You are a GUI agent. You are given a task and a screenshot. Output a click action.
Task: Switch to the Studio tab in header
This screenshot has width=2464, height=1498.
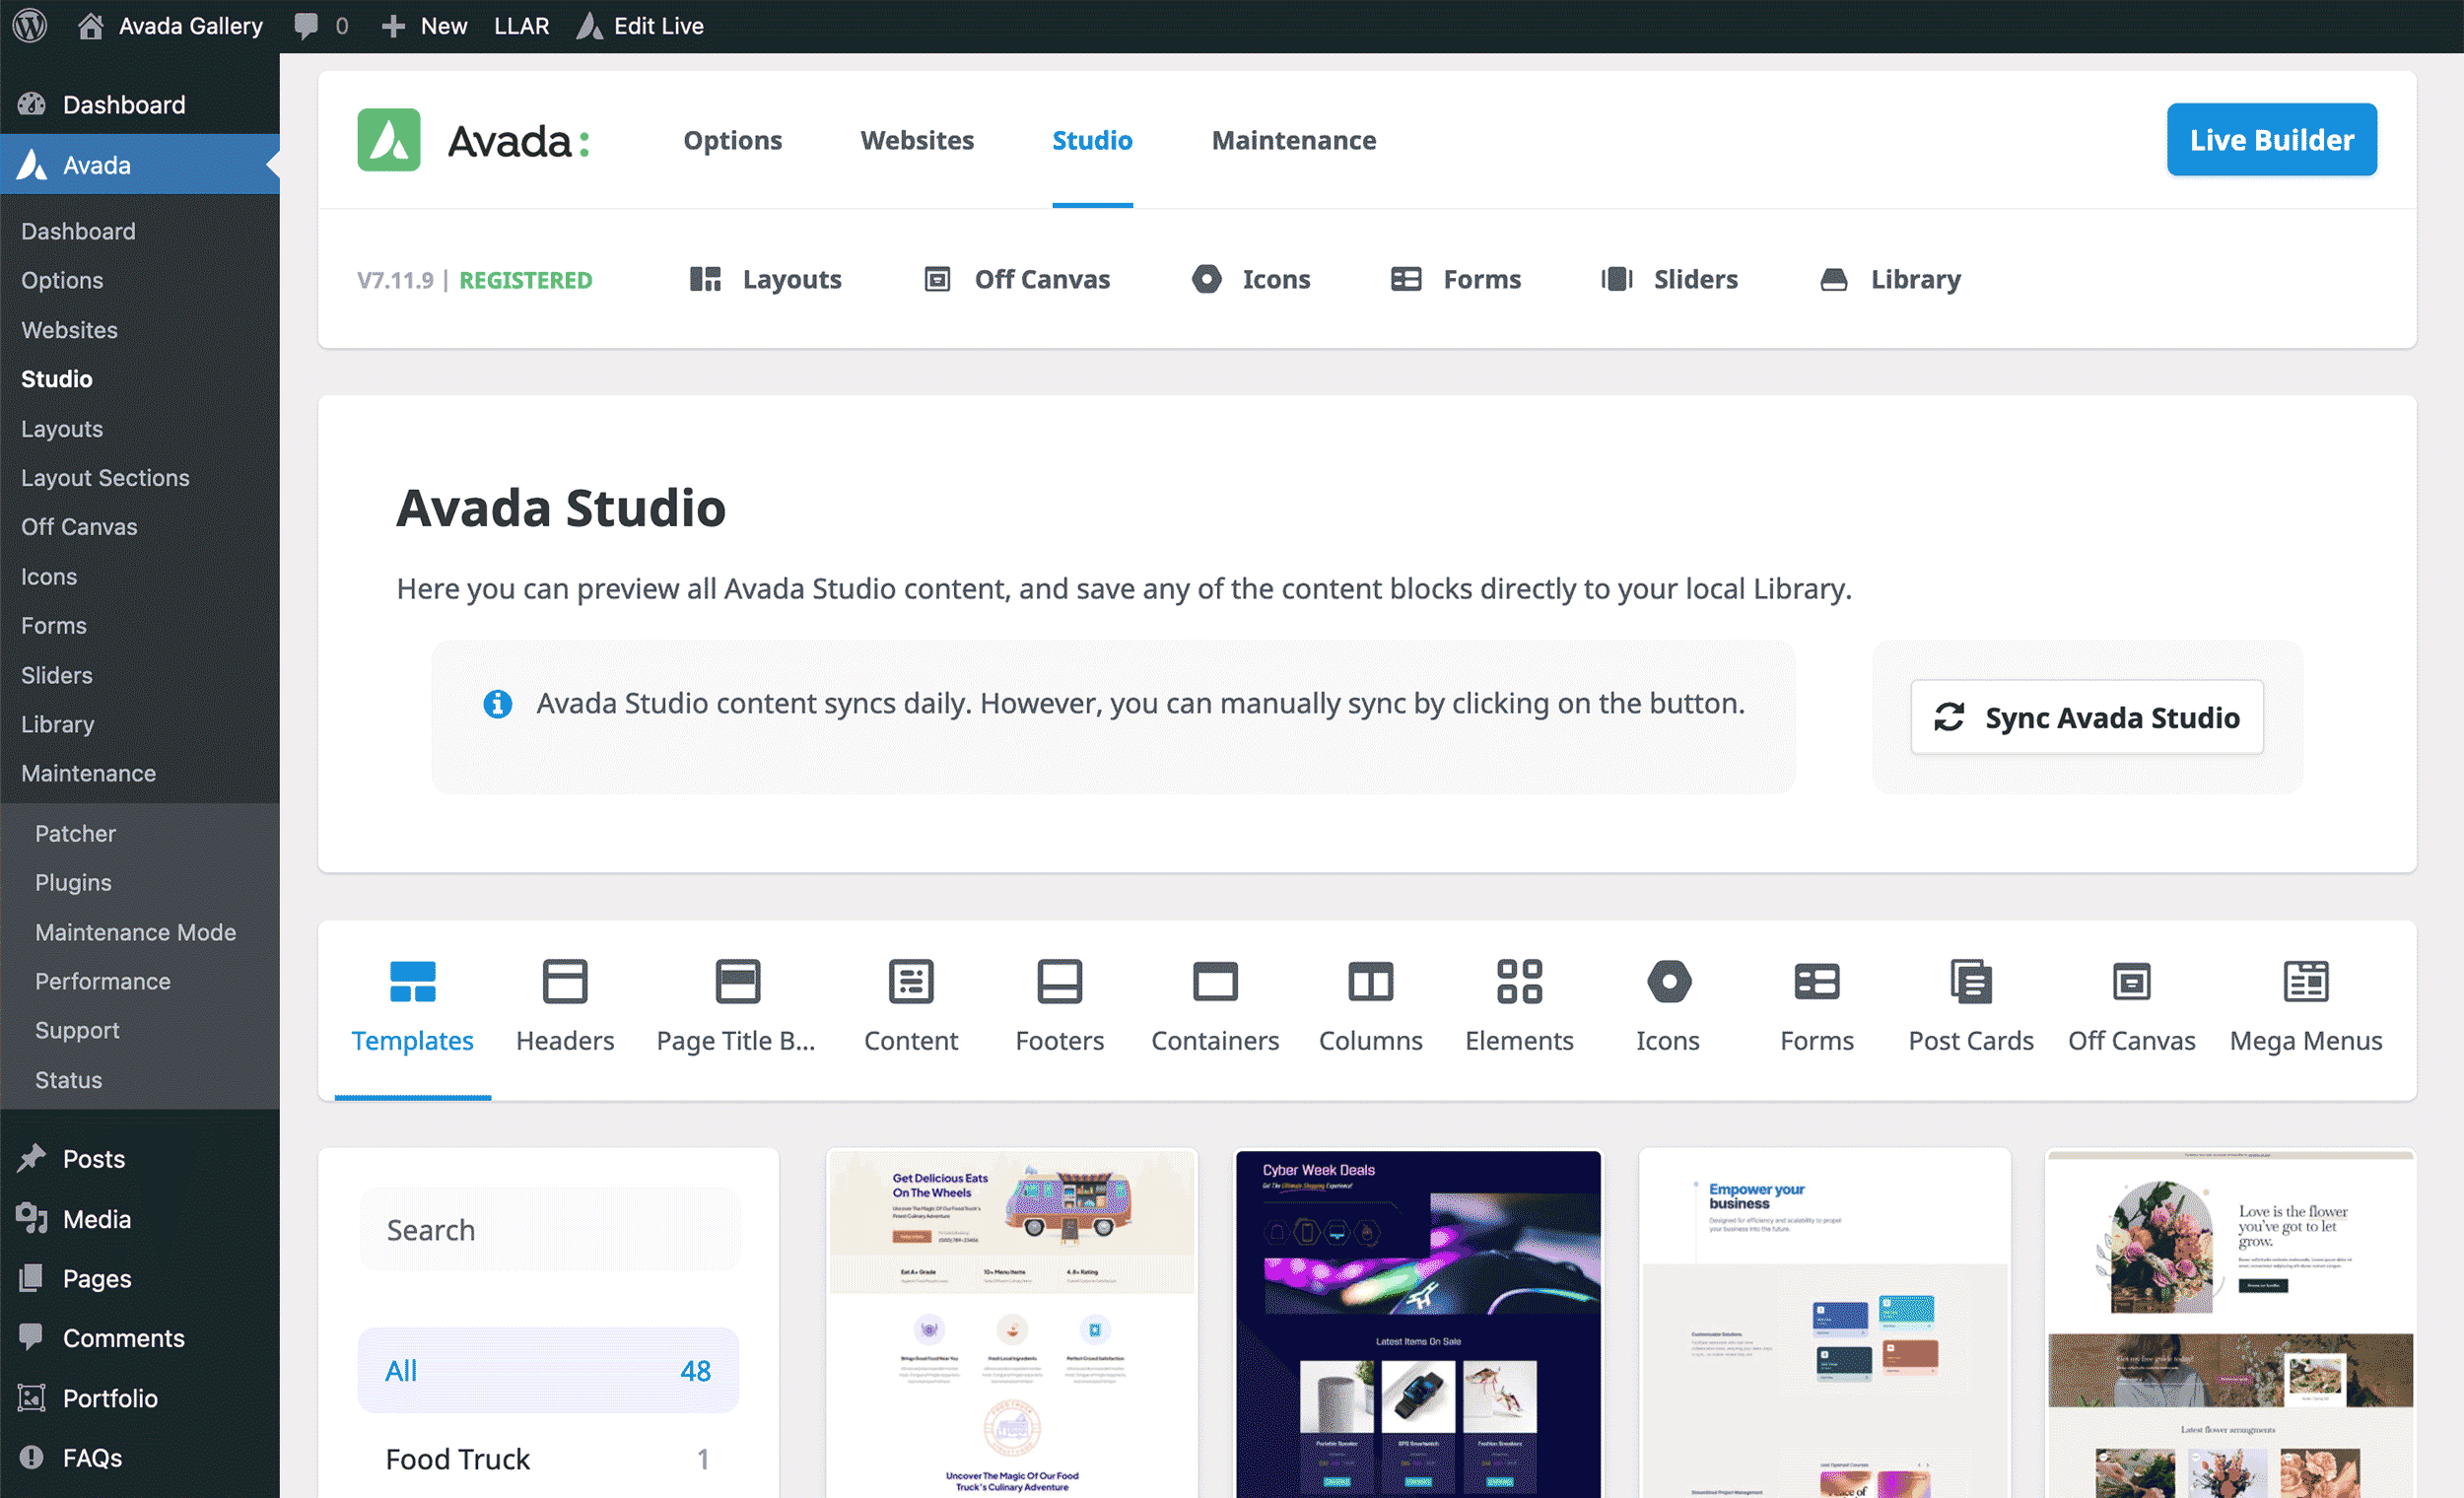point(1092,140)
